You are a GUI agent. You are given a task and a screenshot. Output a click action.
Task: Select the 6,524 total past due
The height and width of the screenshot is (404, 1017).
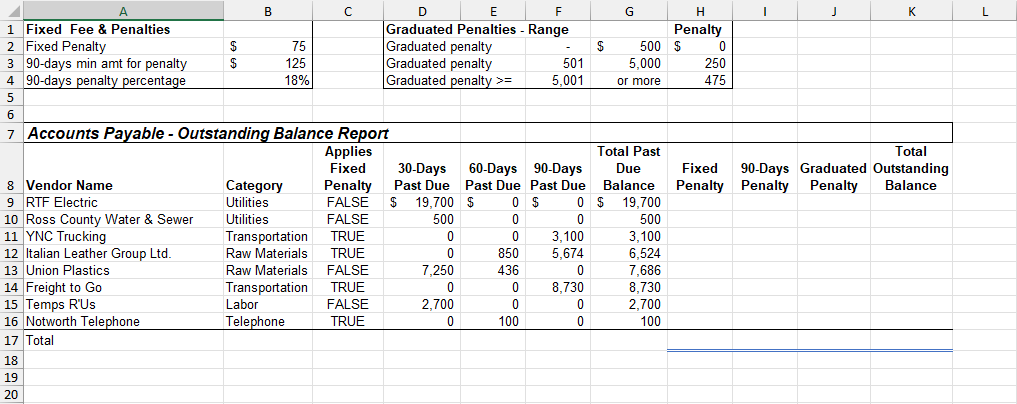pos(628,253)
